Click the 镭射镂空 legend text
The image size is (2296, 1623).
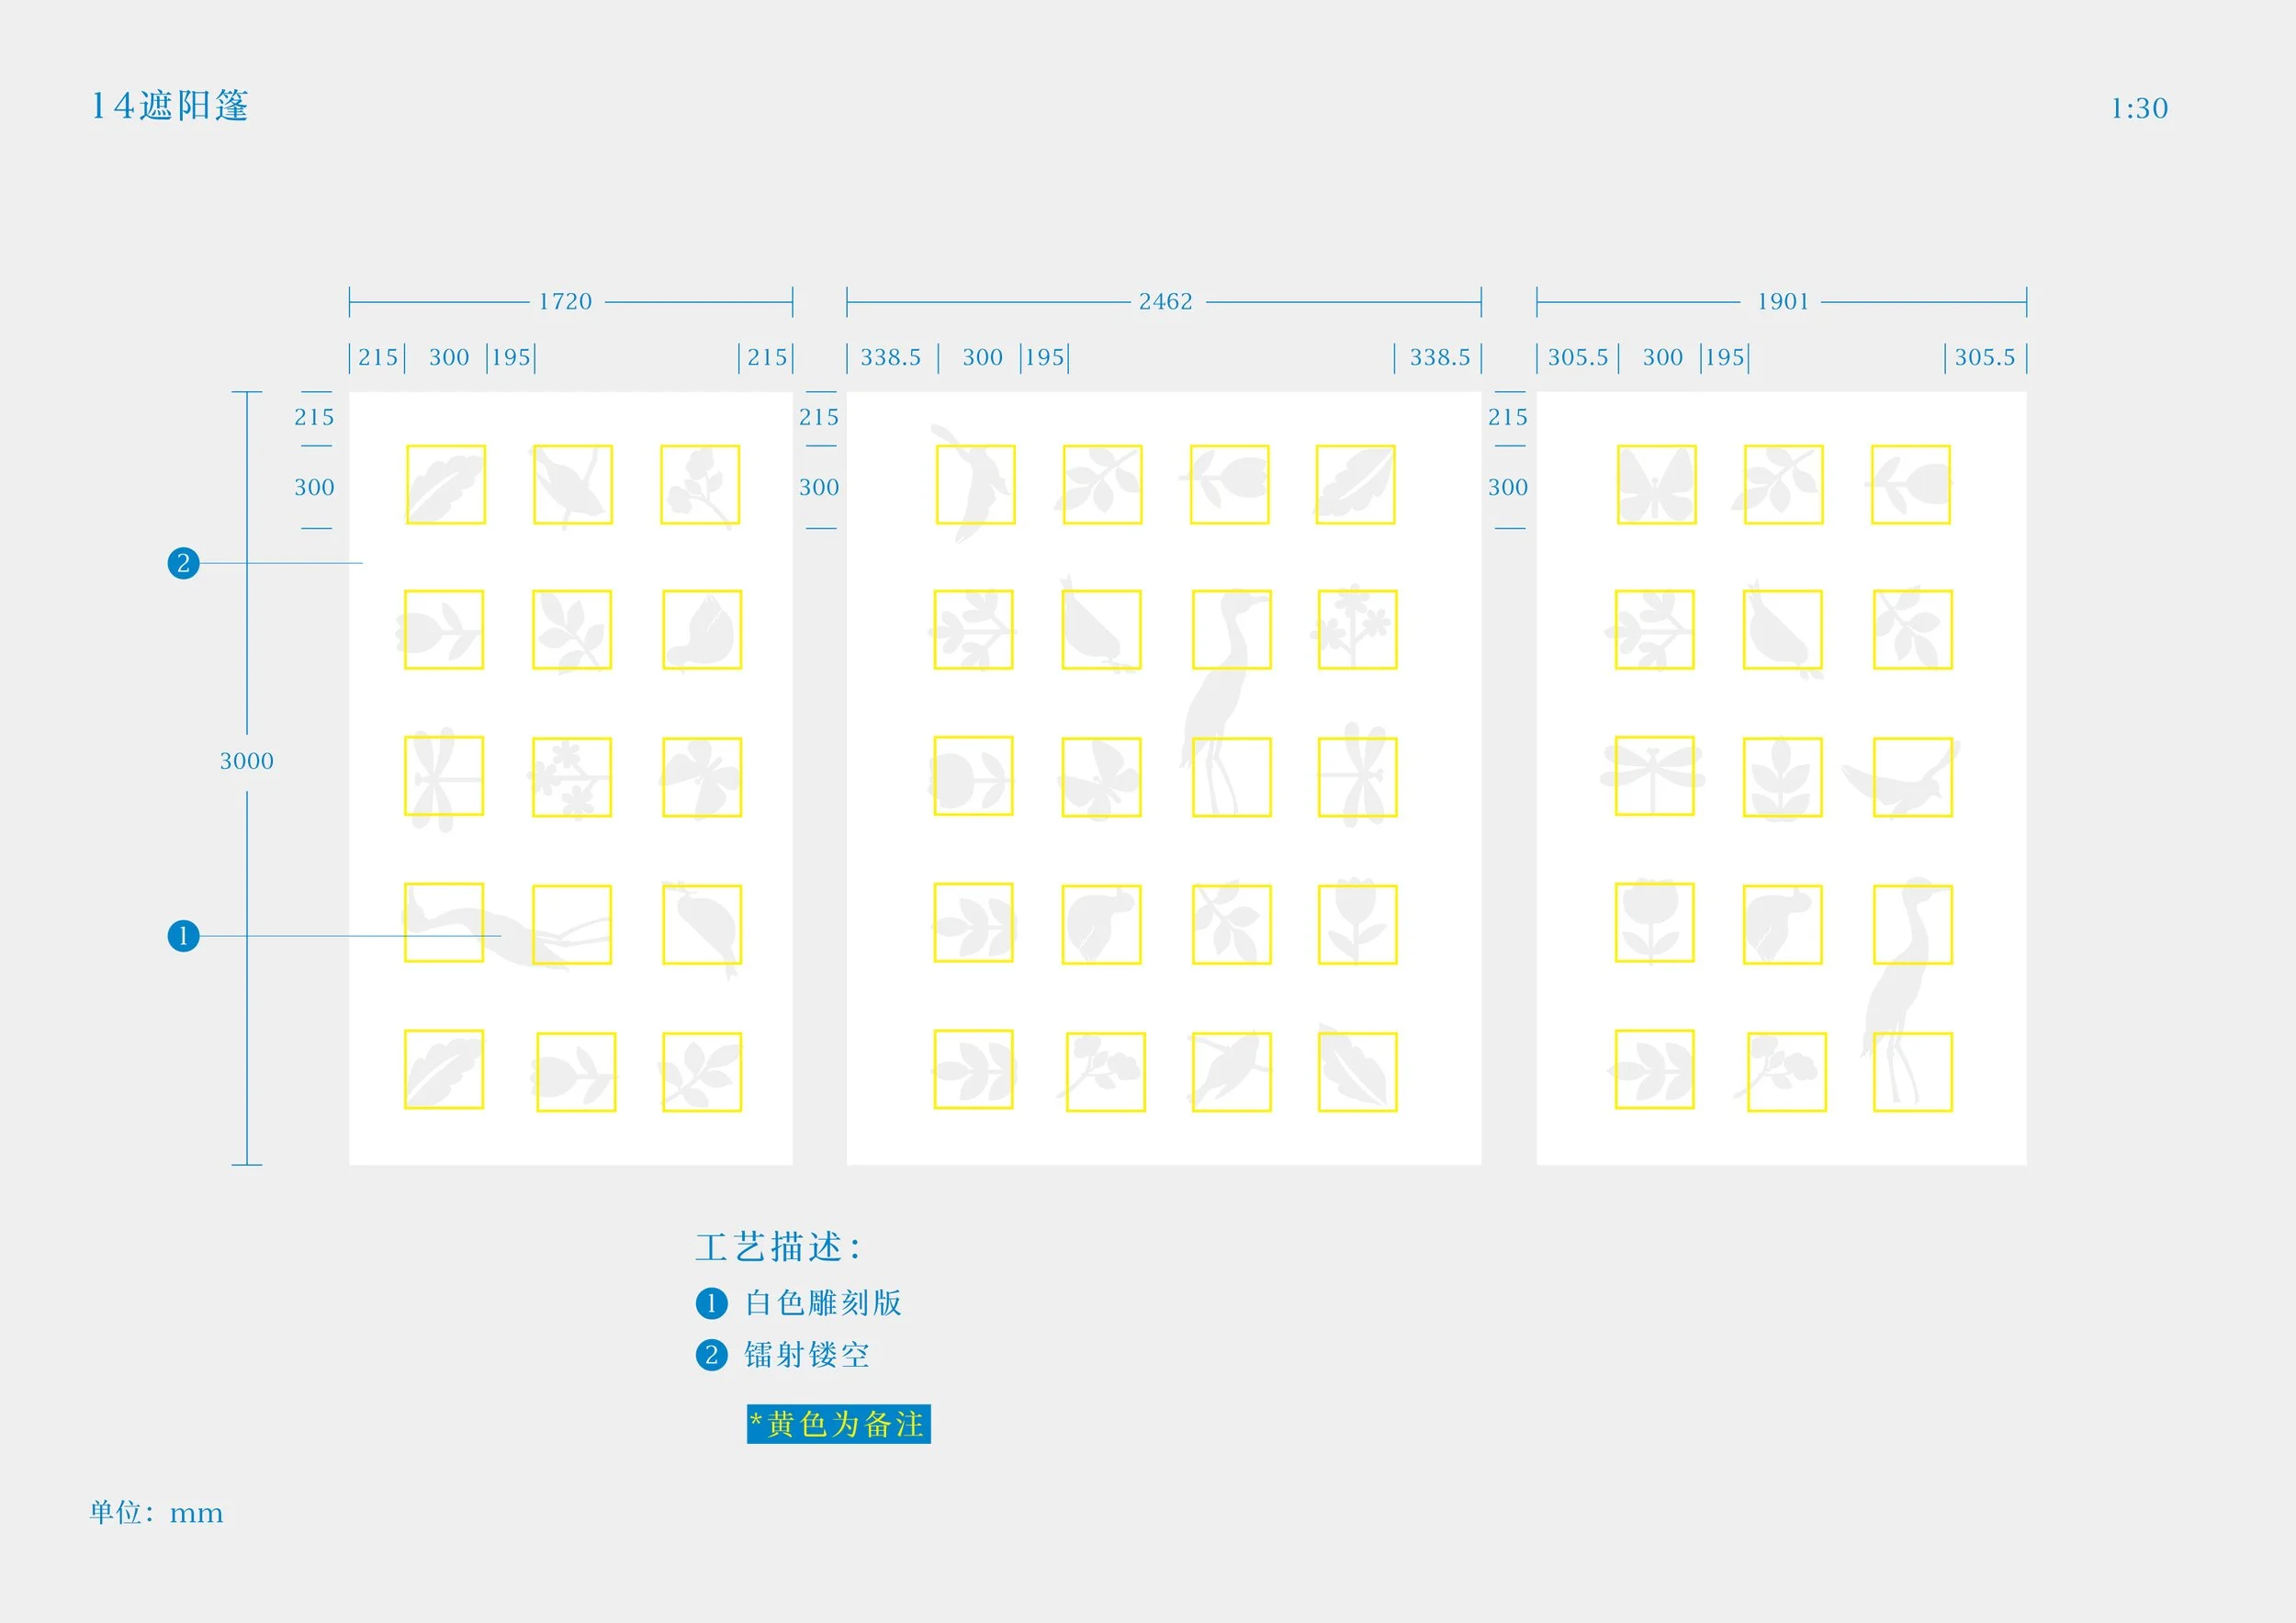[806, 1355]
